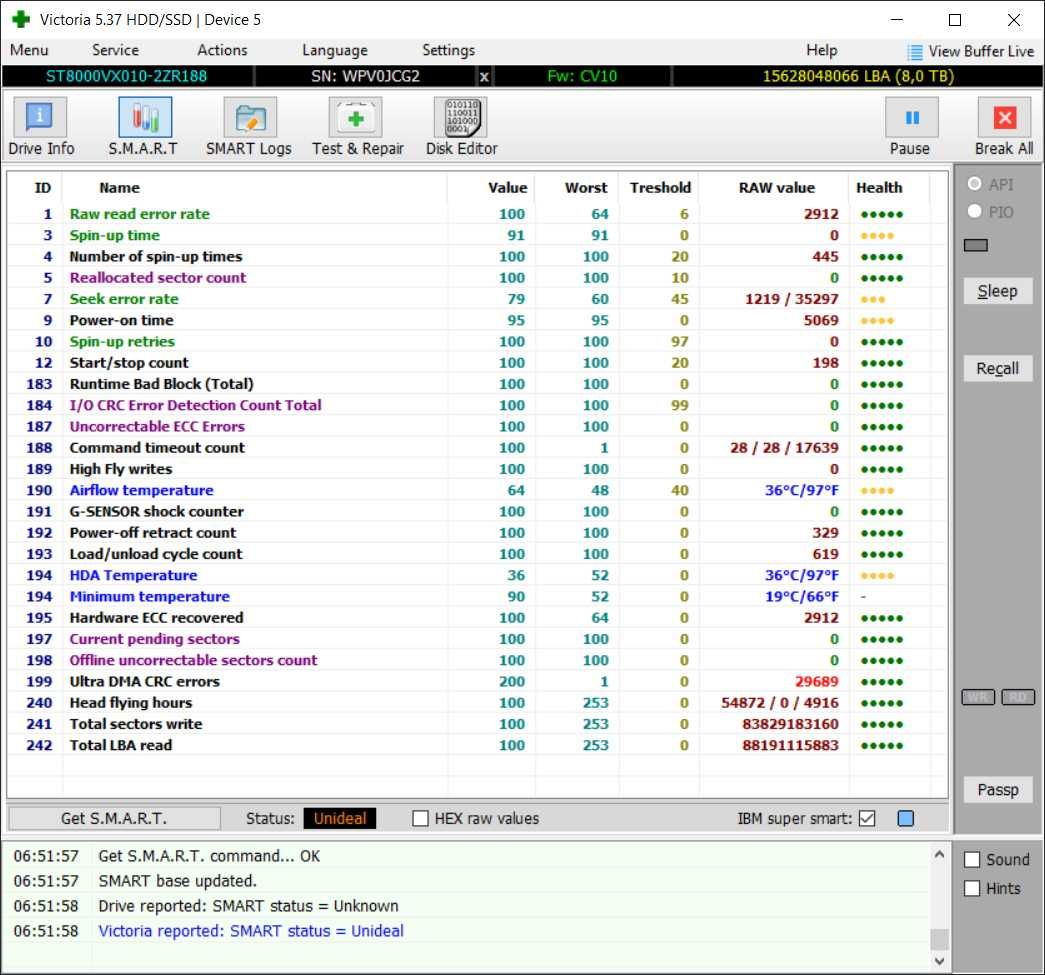Enable the Hints checkbox
This screenshot has height=975, width=1045.
tap(972, 888)
